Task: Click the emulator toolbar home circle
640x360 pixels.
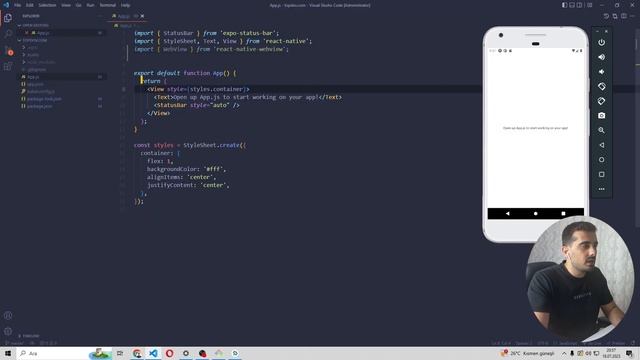Action: coord(601,160)
